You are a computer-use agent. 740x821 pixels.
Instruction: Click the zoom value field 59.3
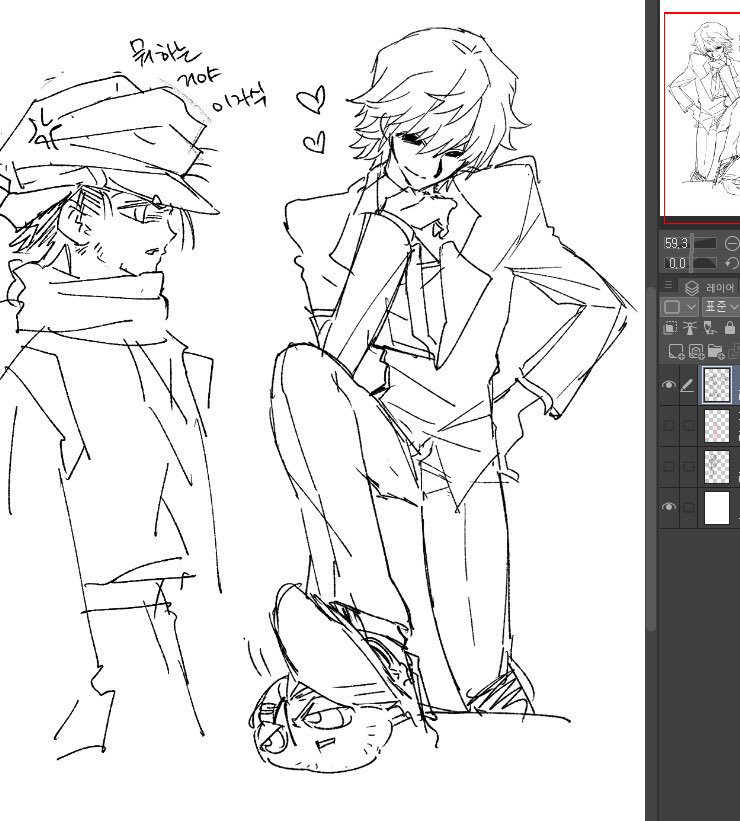click(x=676, y=243)
